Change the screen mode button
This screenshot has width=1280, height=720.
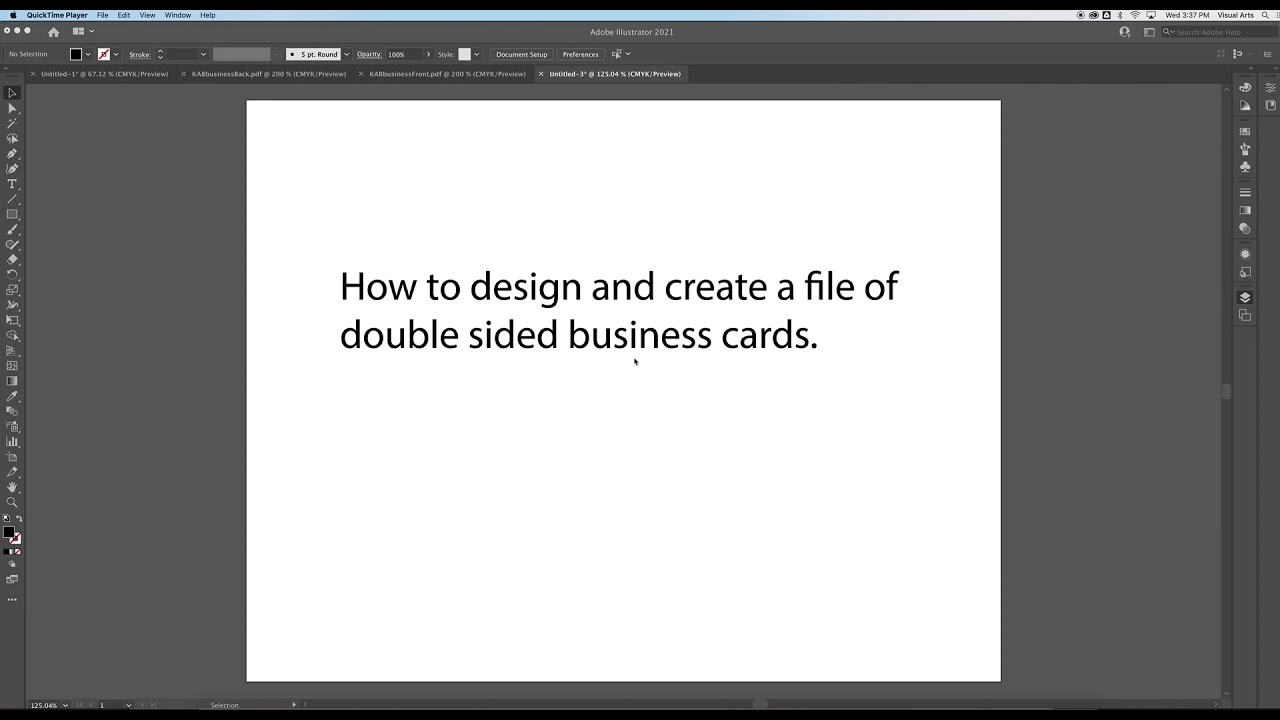click(12, 579)
